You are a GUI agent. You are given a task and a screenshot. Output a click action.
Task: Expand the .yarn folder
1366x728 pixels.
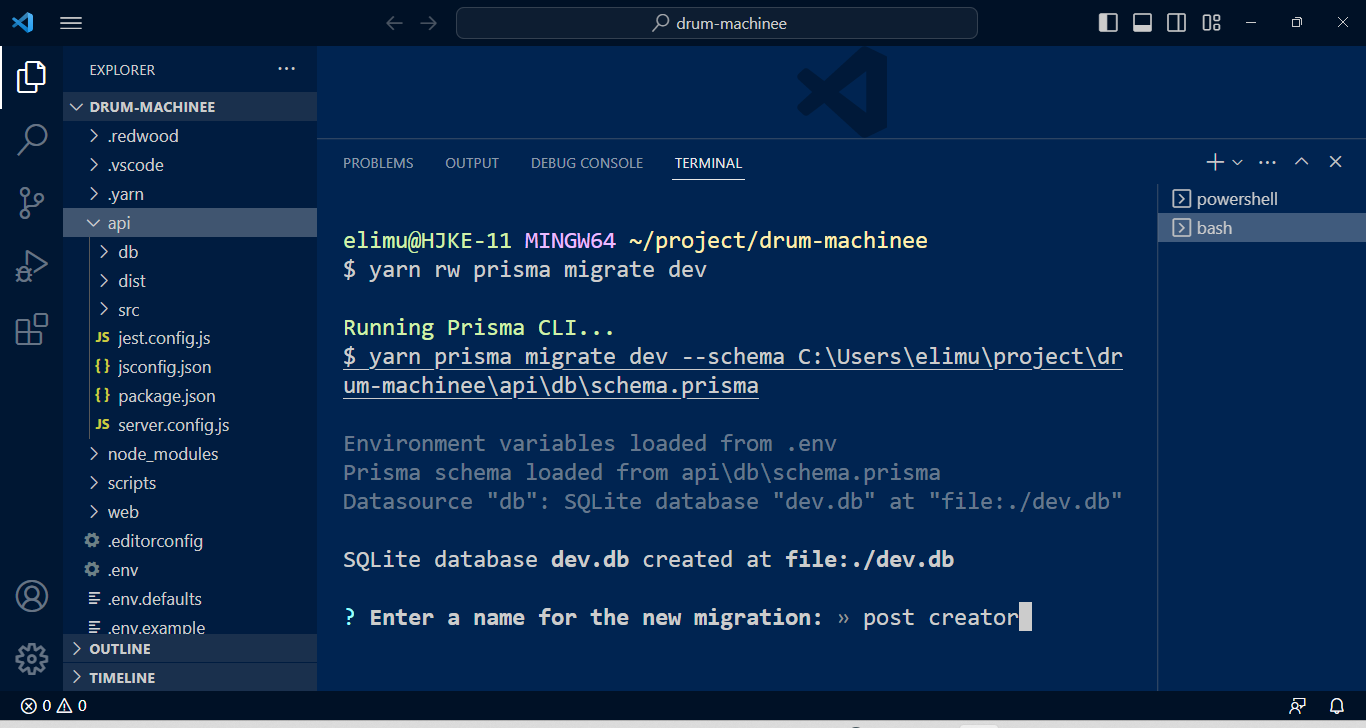[190, 194]
